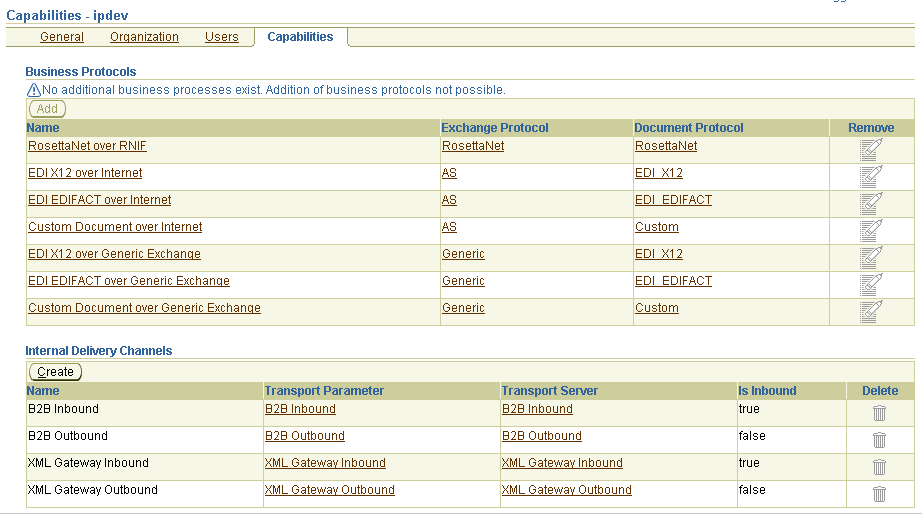Open the General tab

62,36
